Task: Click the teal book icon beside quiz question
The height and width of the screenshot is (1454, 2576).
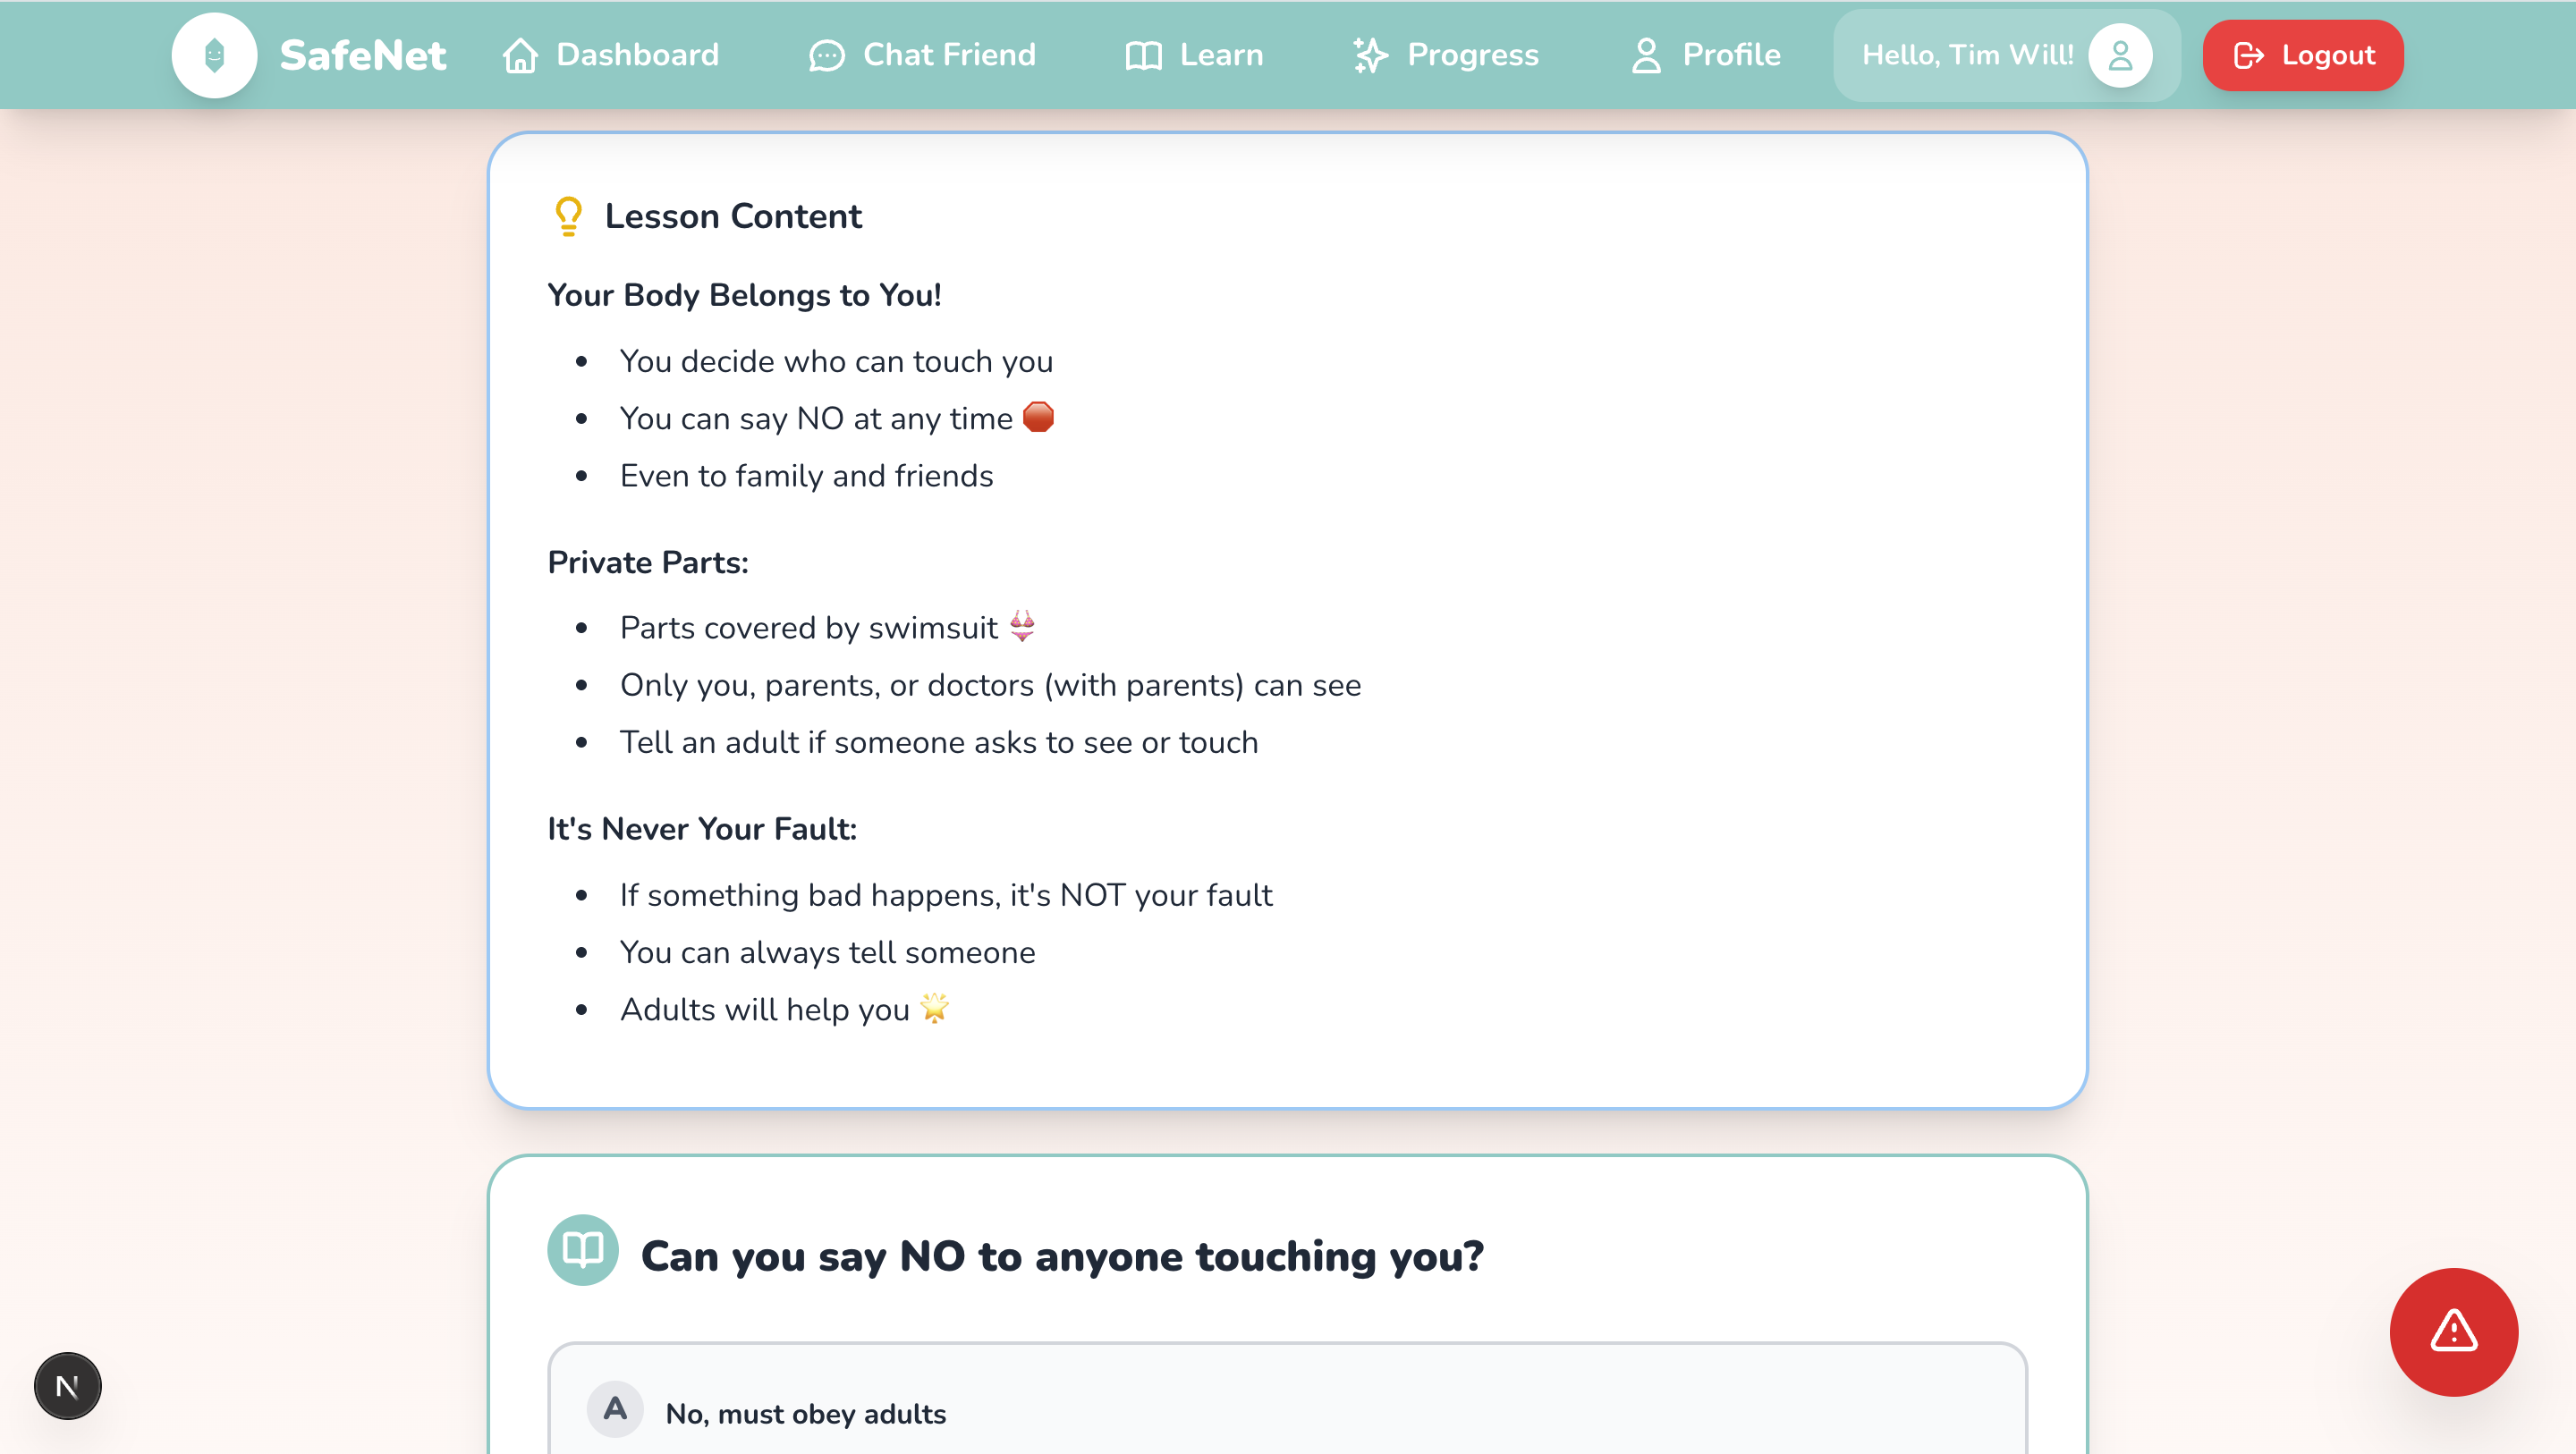Action: pos(583,1250)
